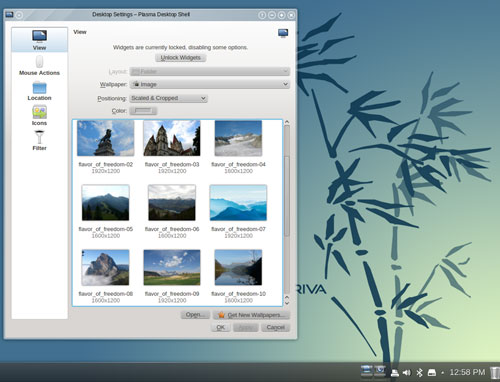Image resolution: width=500 pixels, height=382 pixels.
Task: Expand the Wallpaper type dropdown
Action: point(210,84)
